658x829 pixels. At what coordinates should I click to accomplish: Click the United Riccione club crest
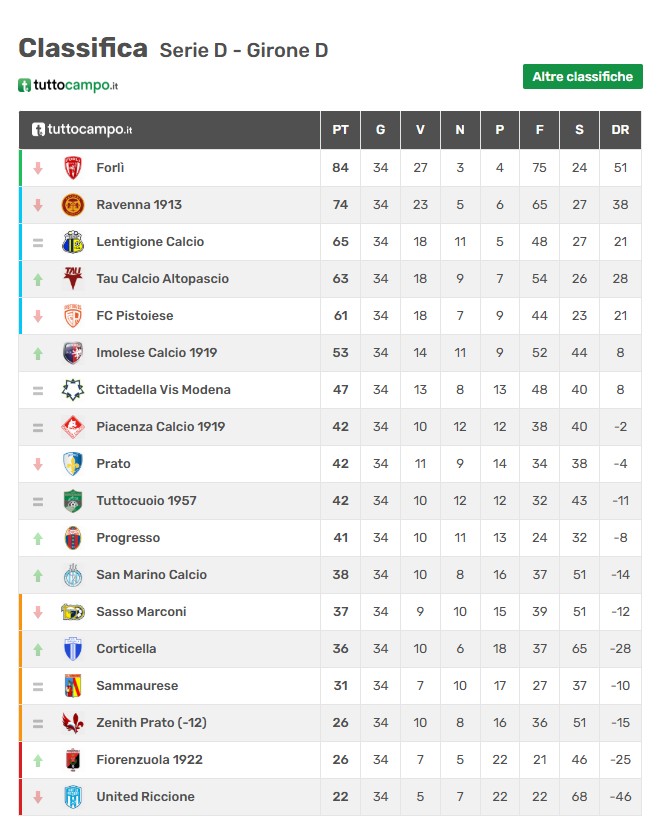[x=73, y=797]
